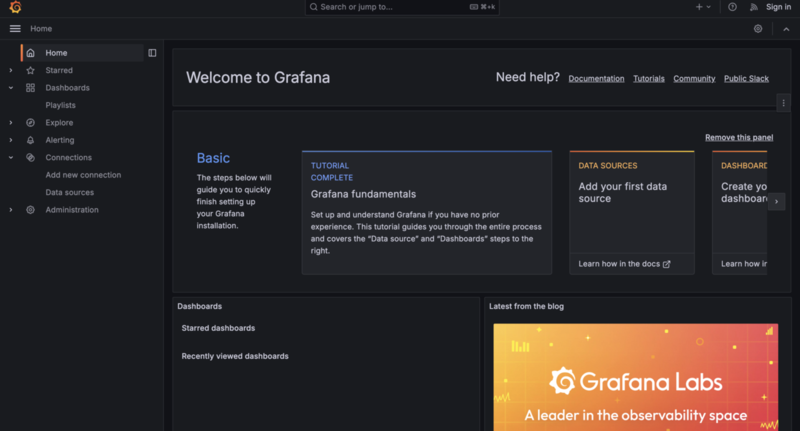Click the Explore compass icon
Viewport: 800px width, 431px height.
point(31,122)
